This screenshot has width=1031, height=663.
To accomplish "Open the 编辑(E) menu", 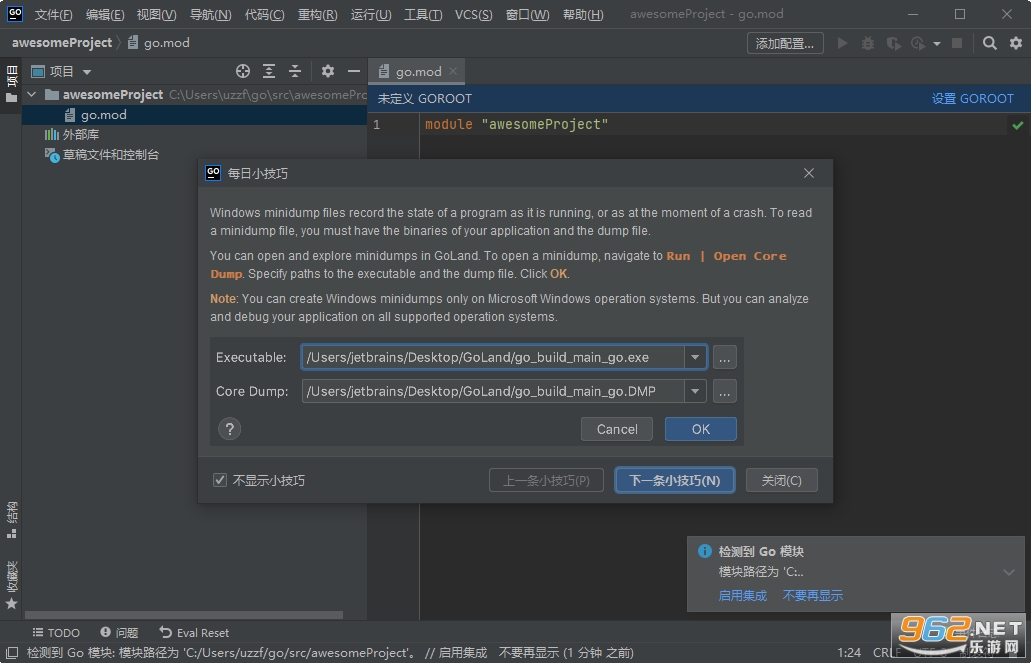I will [x=105, y=14].
